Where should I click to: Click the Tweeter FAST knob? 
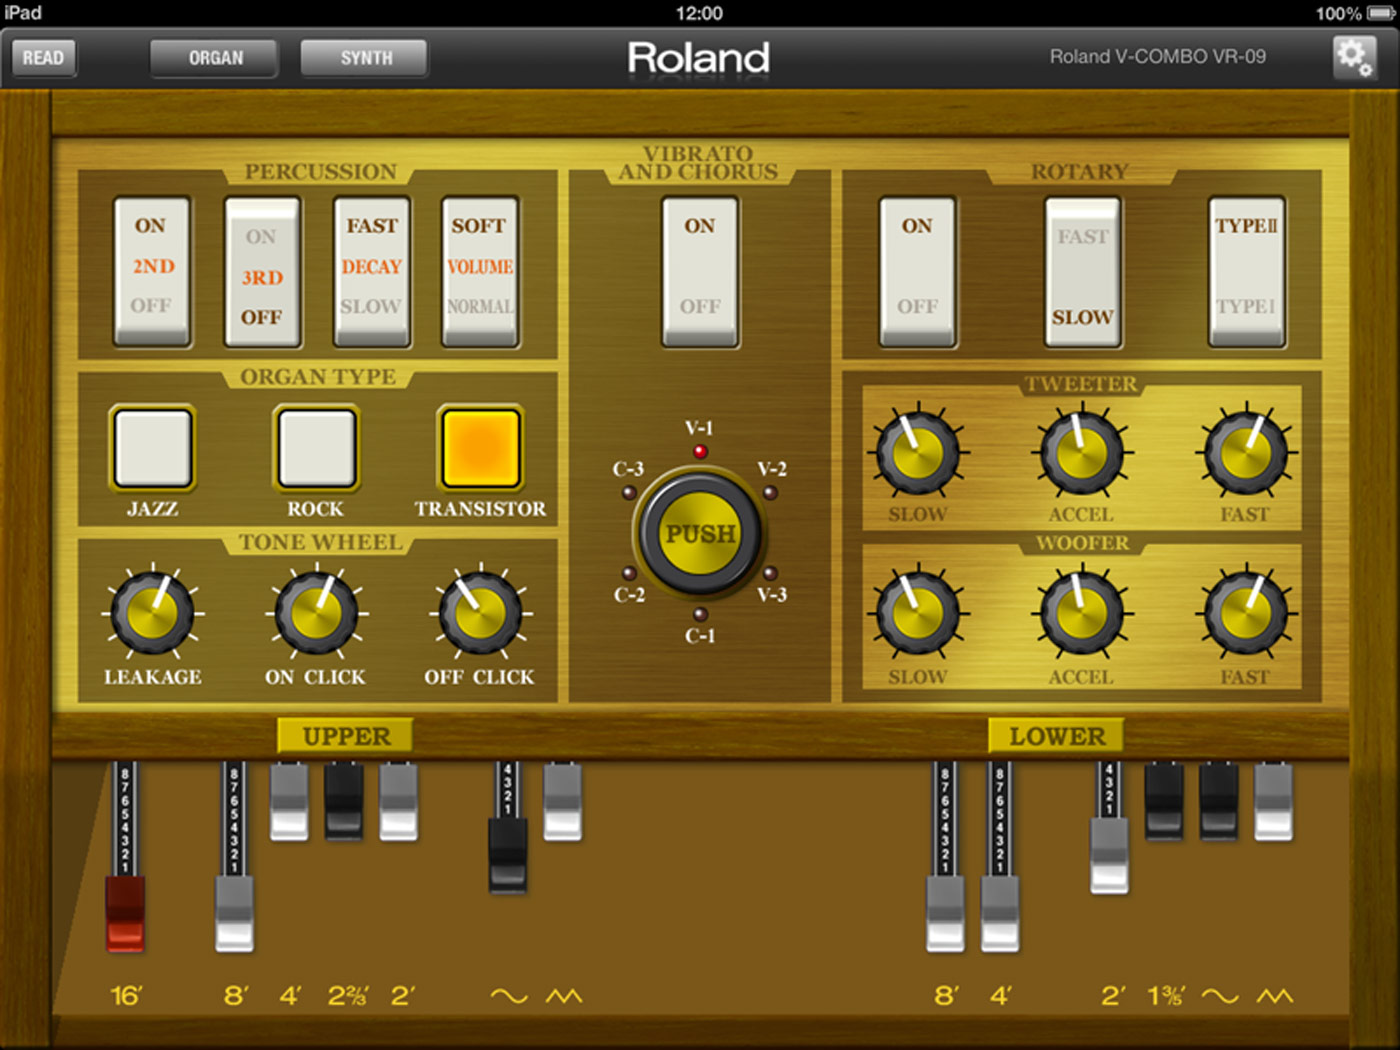tap(1246, 453)
